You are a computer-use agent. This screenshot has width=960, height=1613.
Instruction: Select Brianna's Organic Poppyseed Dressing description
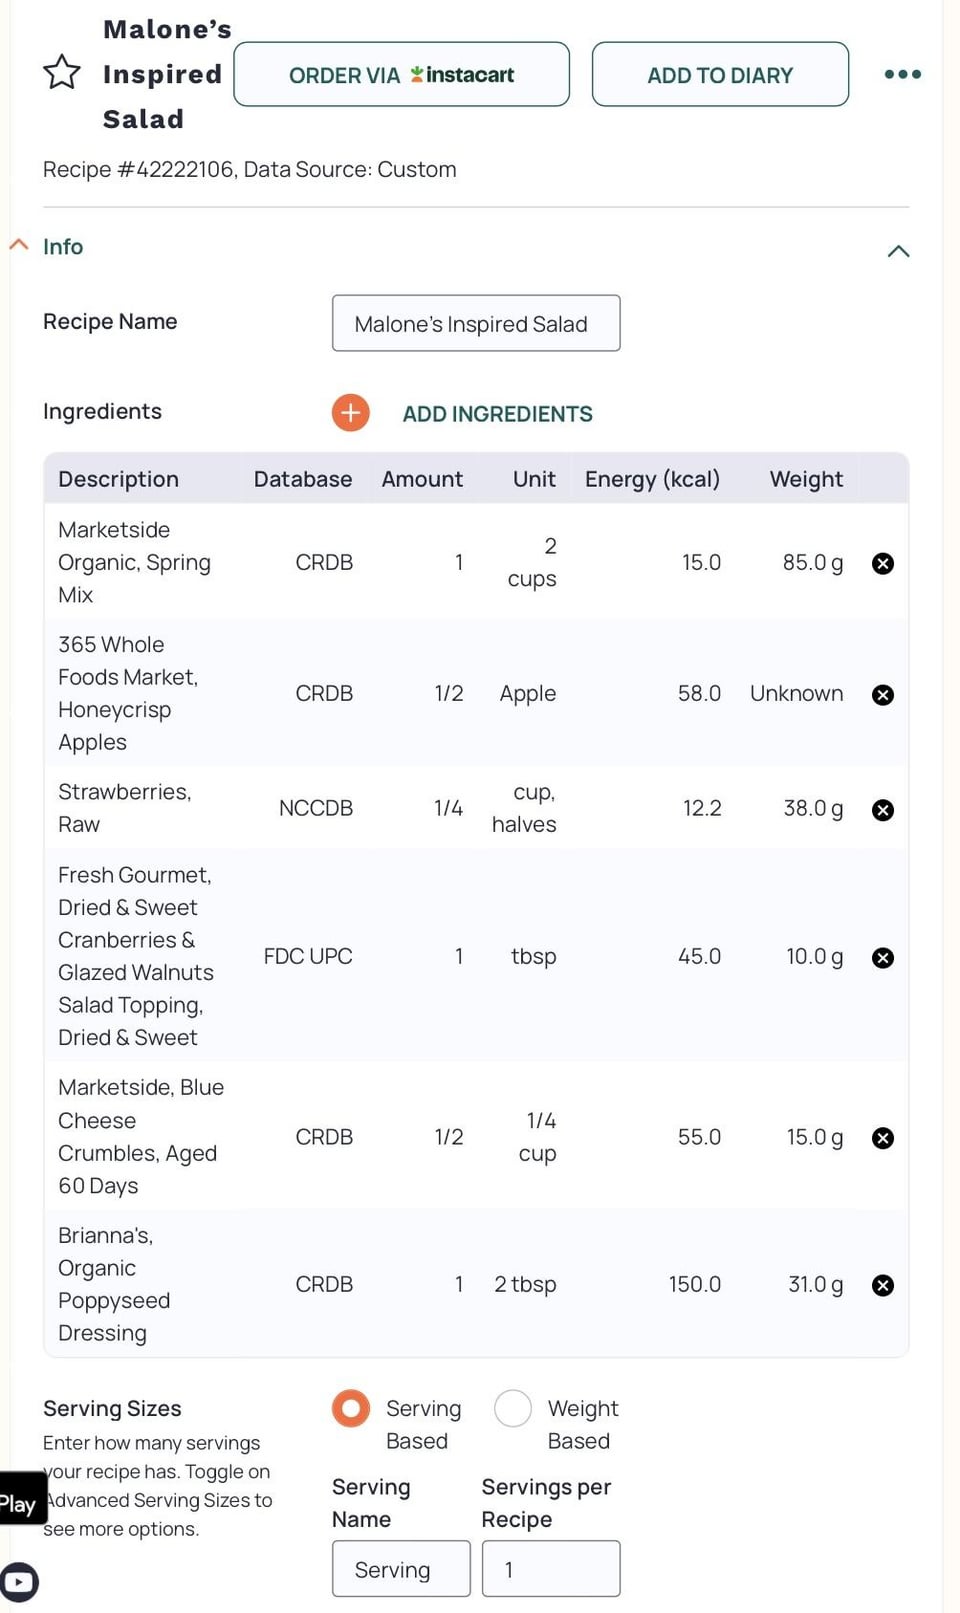pyautogui.click(x=114, y=1284)
